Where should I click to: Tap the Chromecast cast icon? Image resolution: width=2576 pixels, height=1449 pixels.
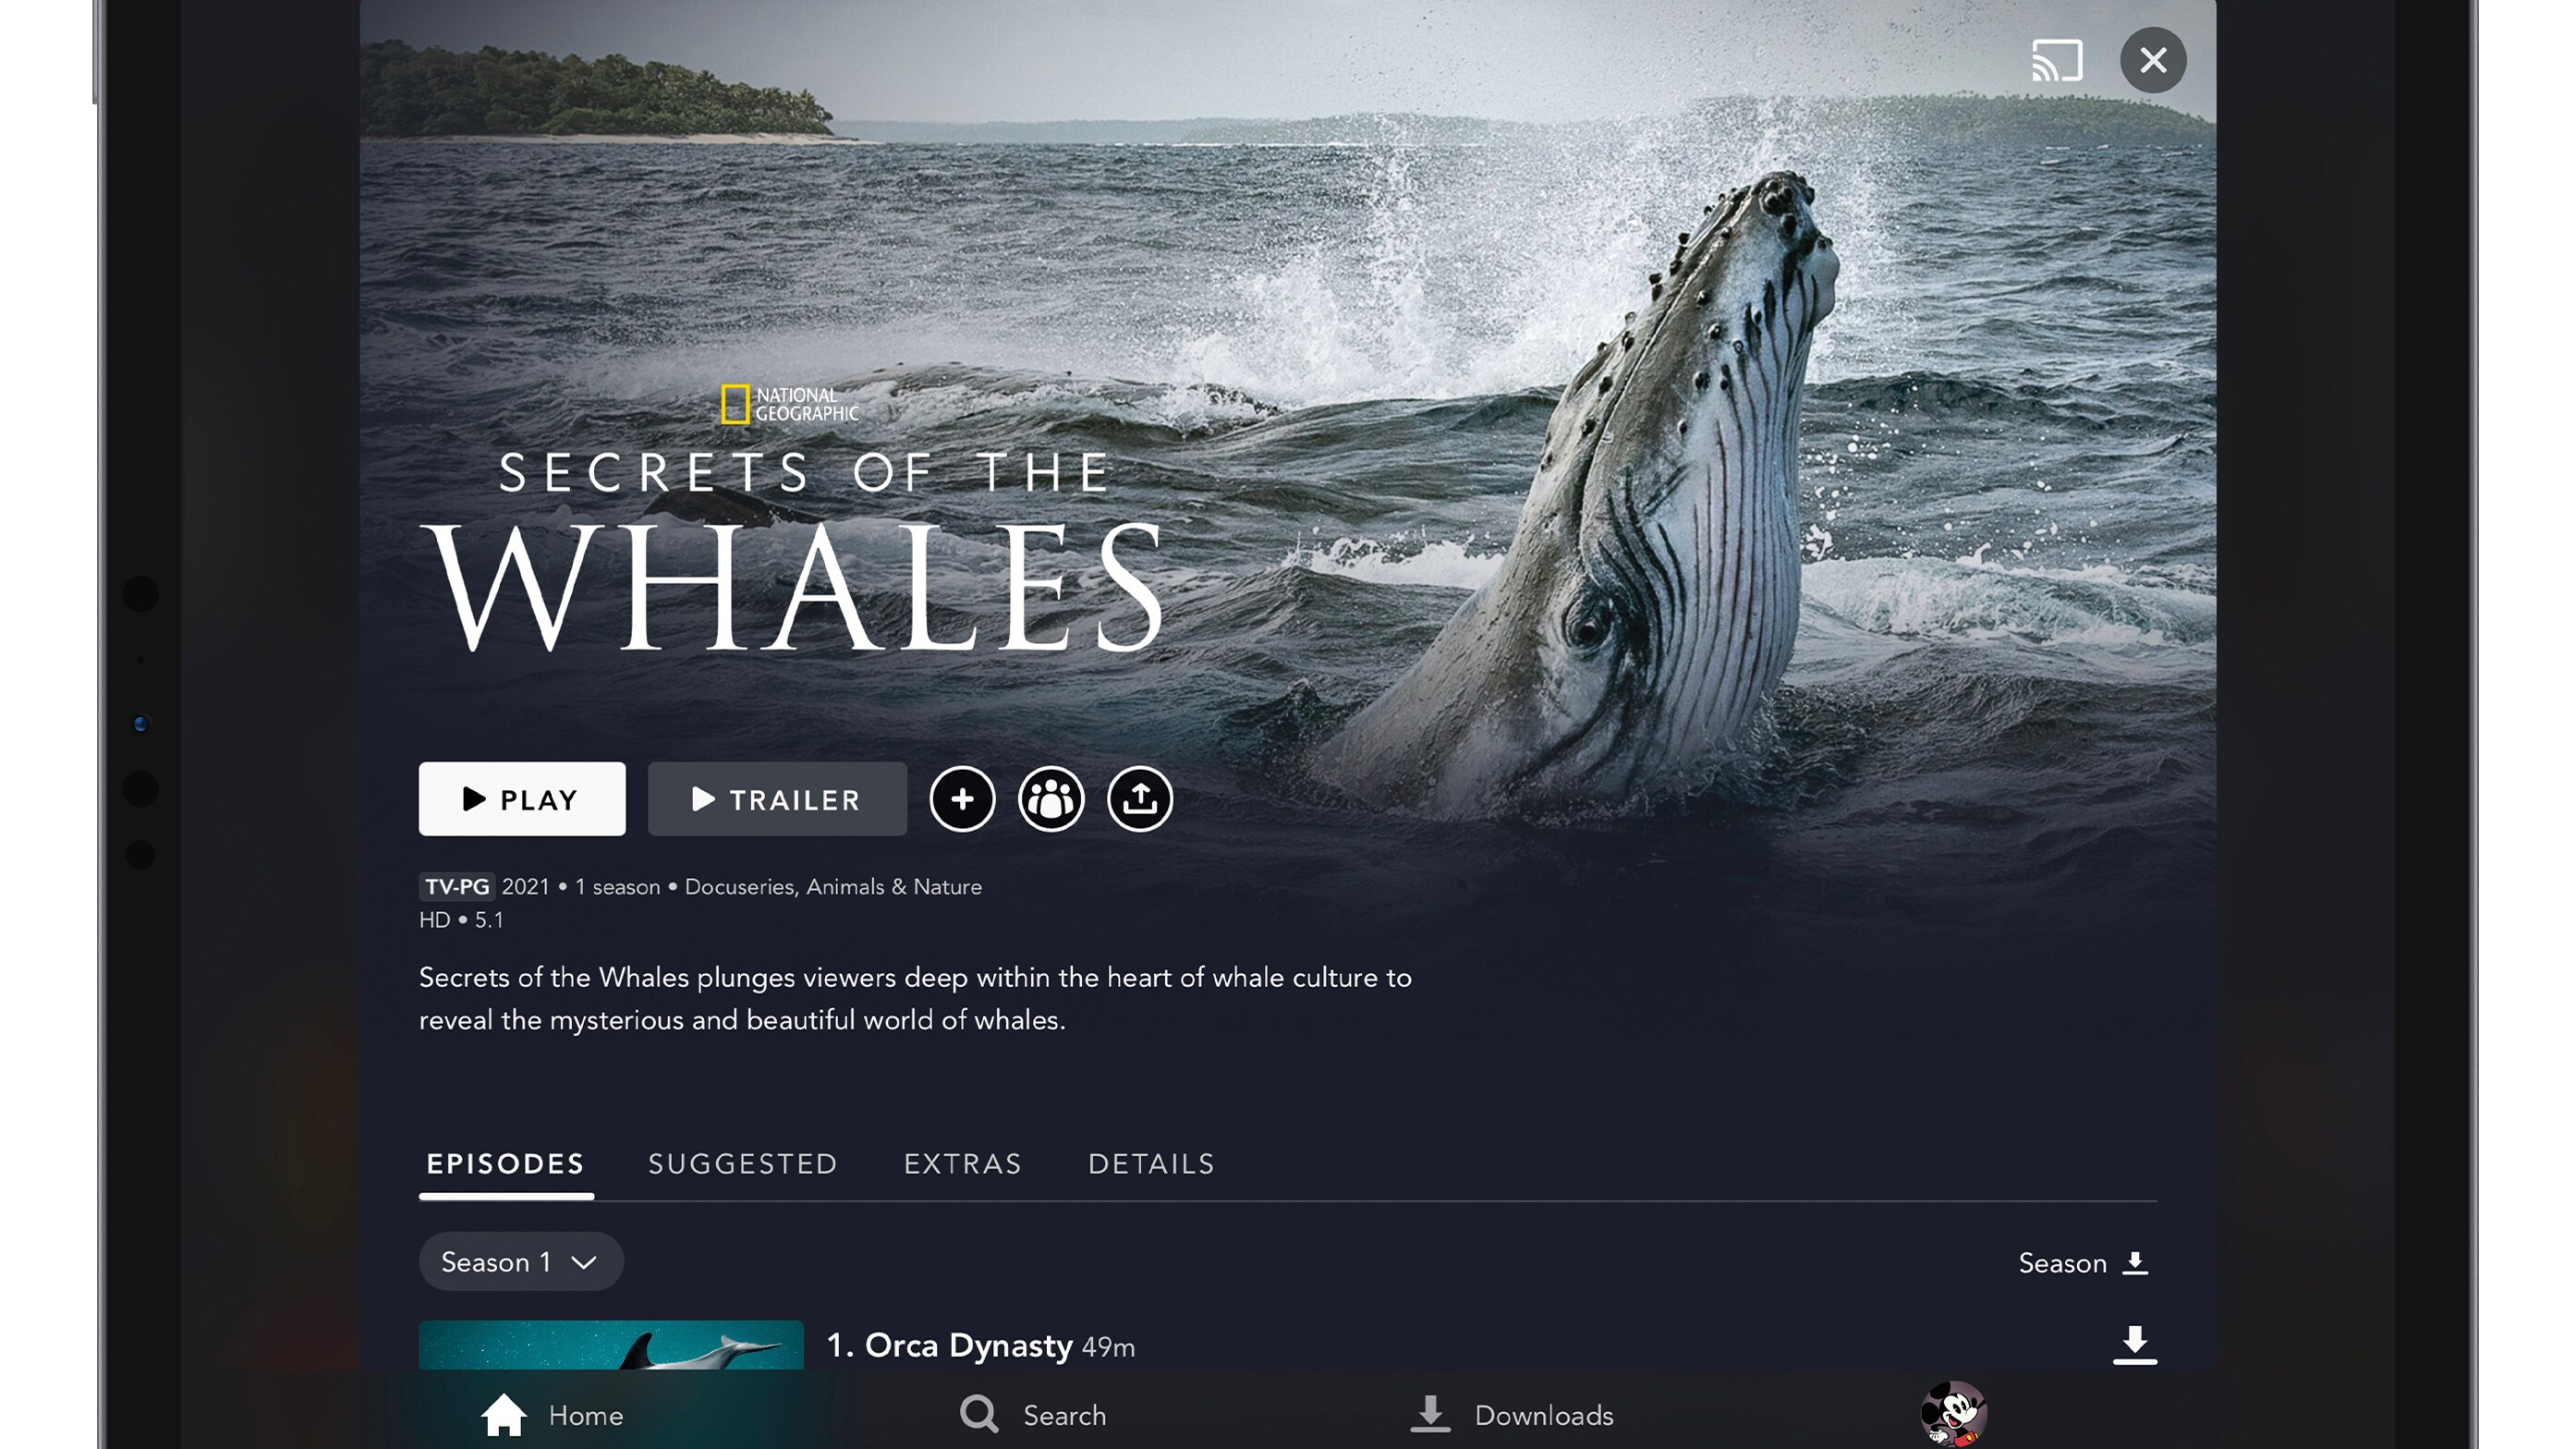coord(2057,60)
